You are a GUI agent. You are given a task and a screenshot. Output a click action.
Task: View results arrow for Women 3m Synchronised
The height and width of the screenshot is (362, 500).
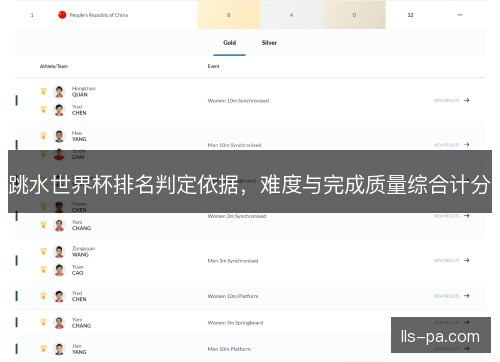point(466,216)
